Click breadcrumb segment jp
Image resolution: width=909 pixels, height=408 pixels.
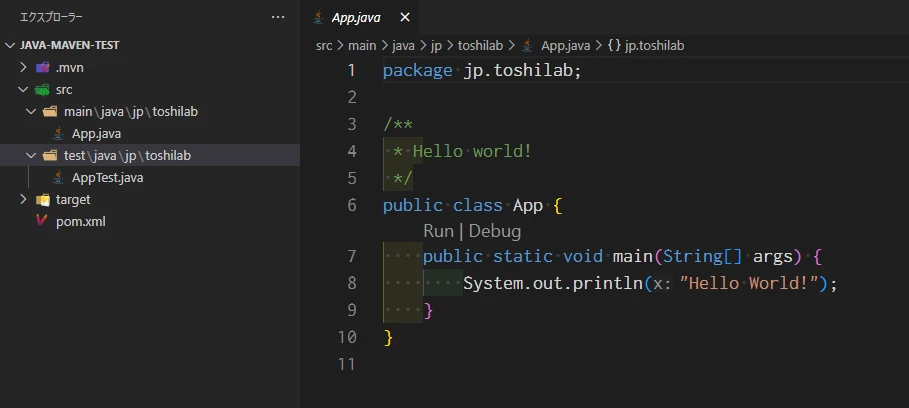(x=436, y=45)
